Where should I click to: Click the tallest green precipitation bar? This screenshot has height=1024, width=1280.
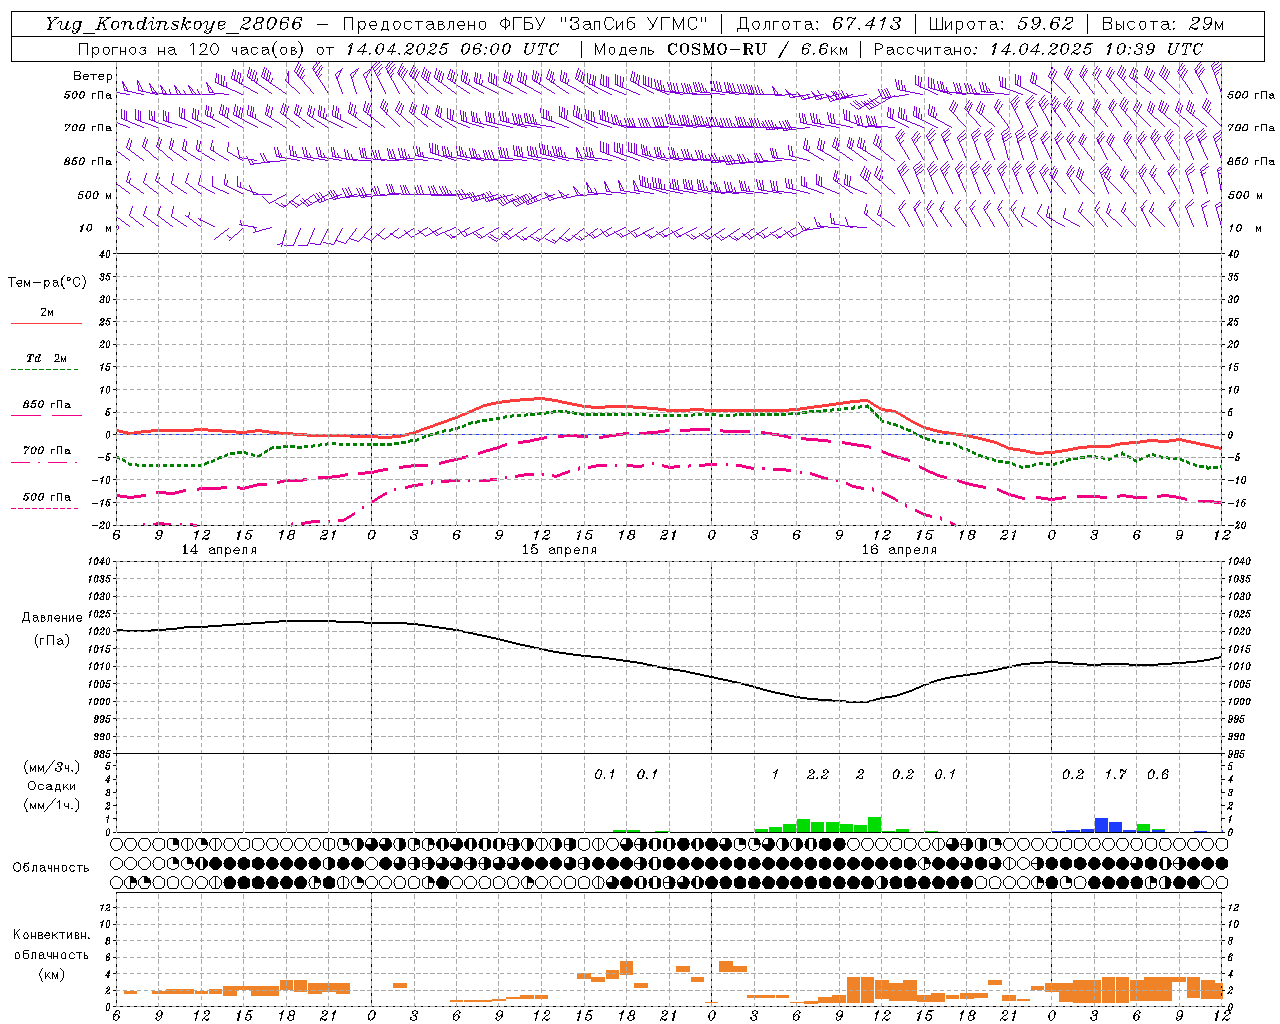(x=875, y=825)
